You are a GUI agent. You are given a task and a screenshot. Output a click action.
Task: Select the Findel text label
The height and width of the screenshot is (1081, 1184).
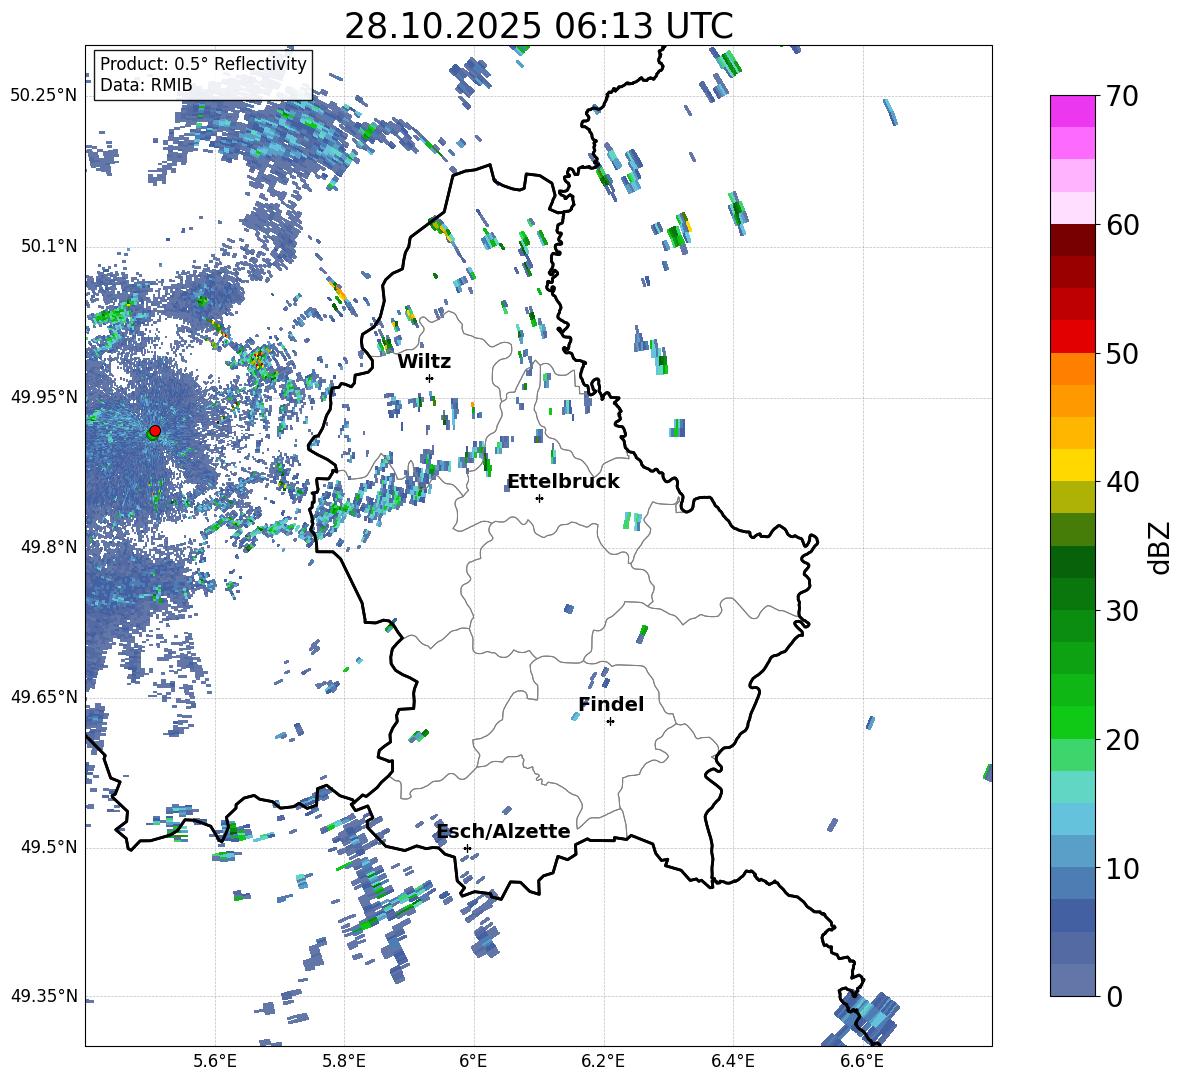(611, 704)
